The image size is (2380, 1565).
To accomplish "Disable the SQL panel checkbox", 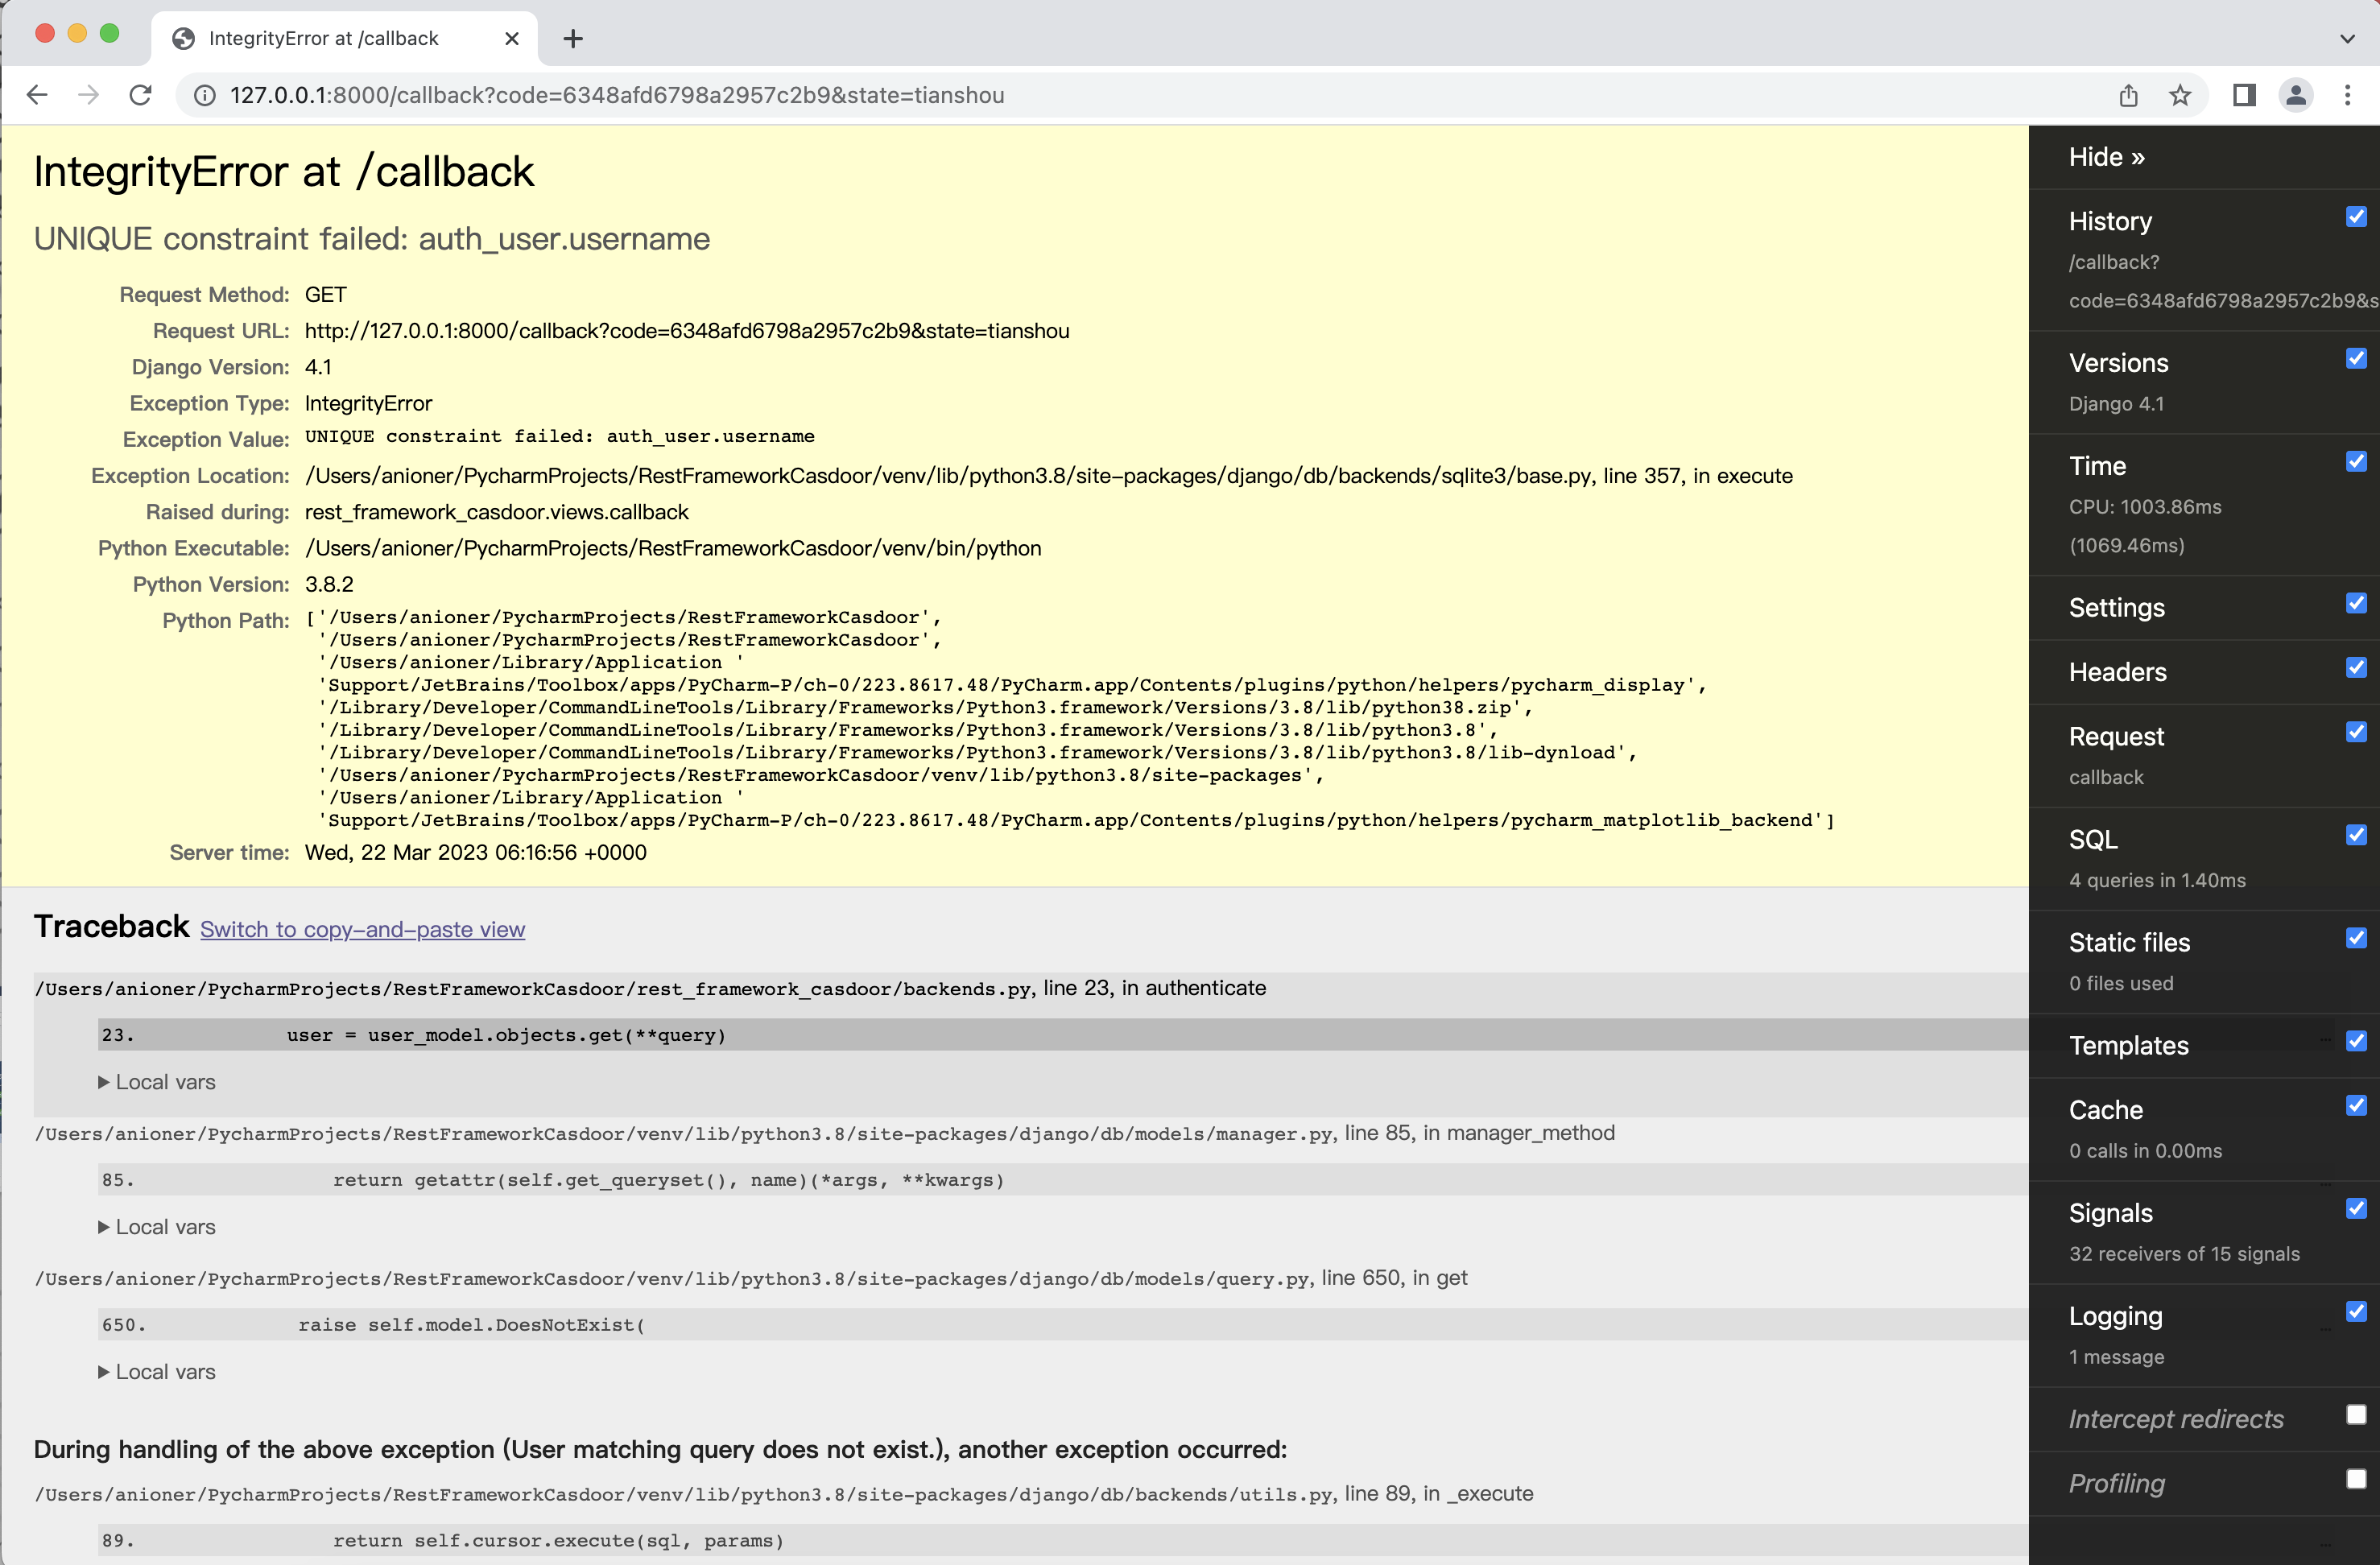I will tap(2357, 835).
